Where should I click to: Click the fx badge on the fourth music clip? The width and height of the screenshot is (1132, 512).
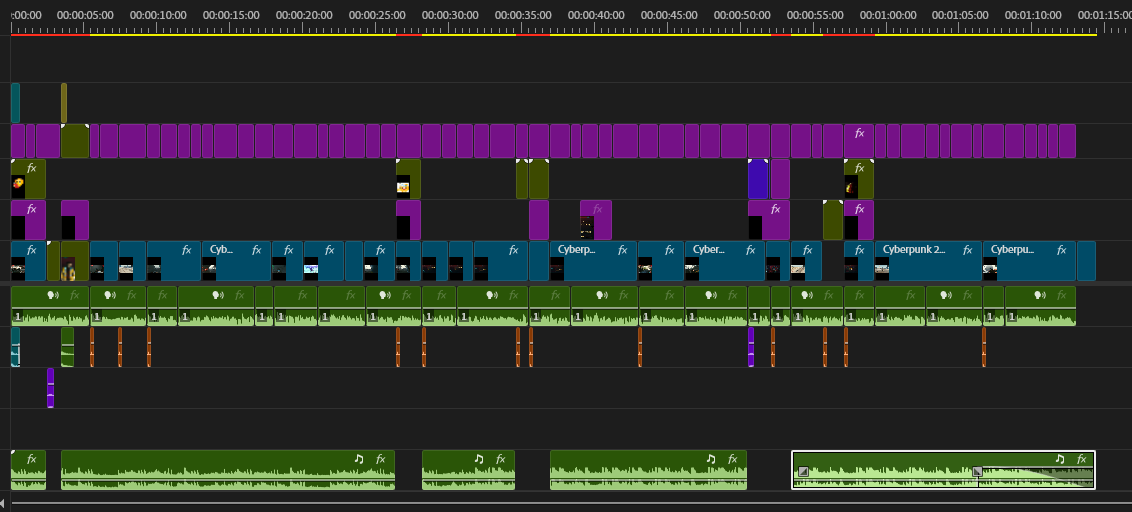point(732,459)
